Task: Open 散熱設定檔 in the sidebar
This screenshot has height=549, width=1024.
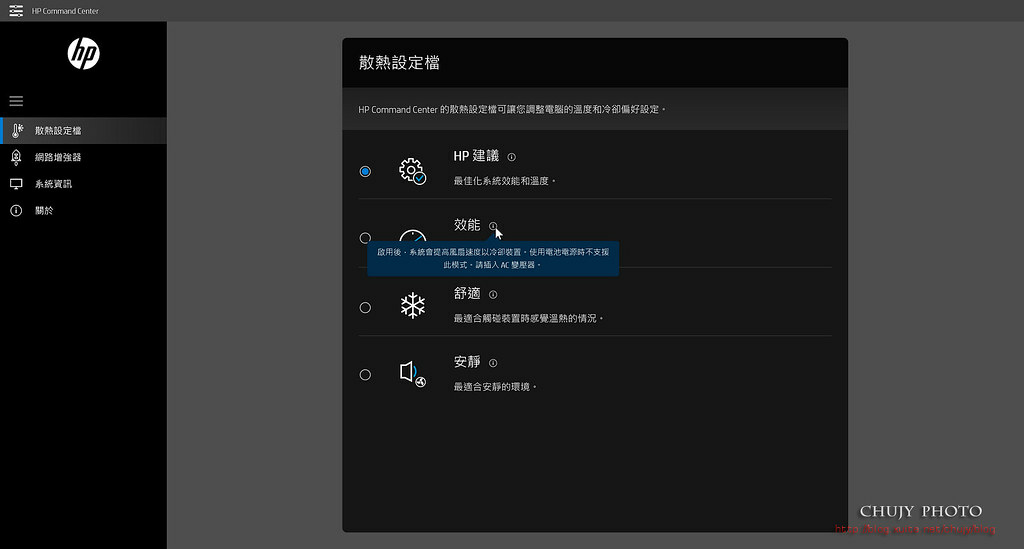Action: [84, 131]
